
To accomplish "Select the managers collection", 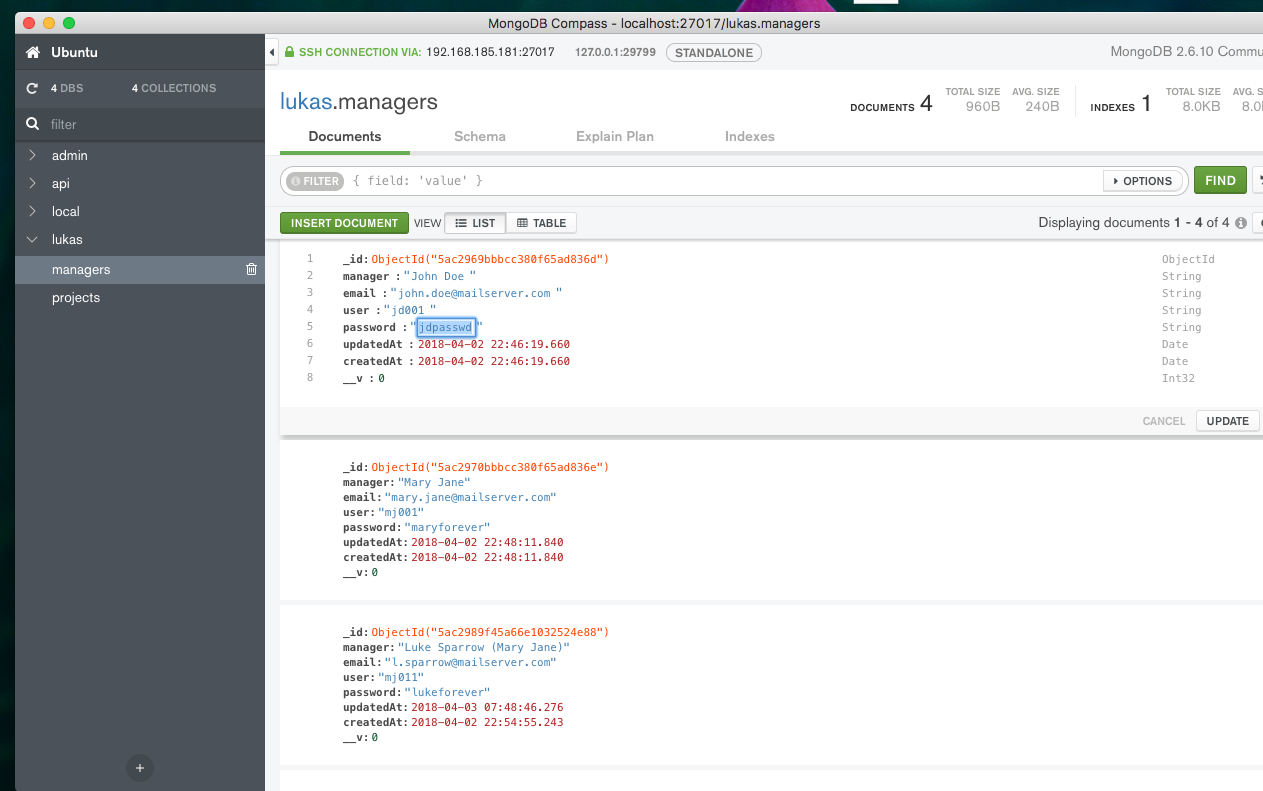I will pos(140,269).
